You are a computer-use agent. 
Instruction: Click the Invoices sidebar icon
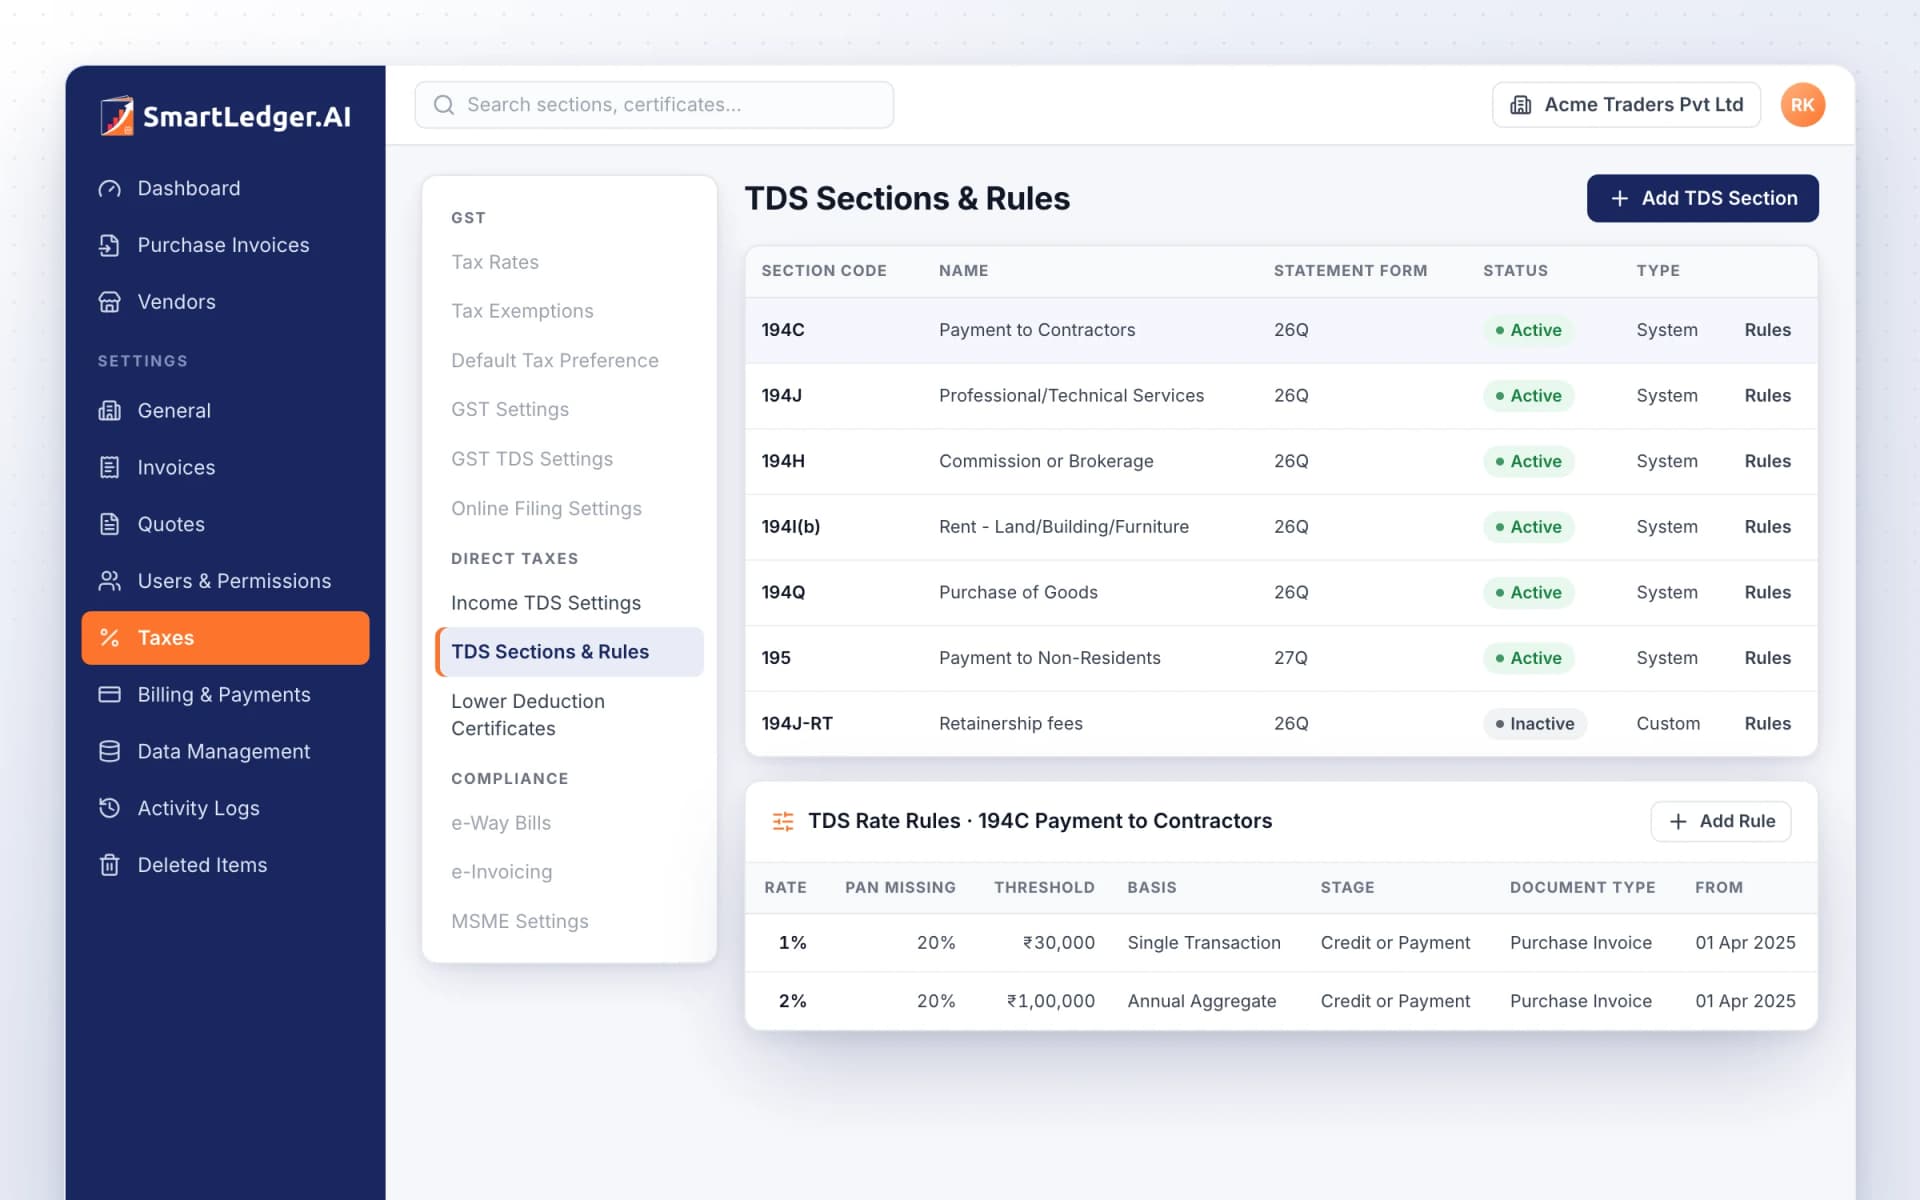110,468
